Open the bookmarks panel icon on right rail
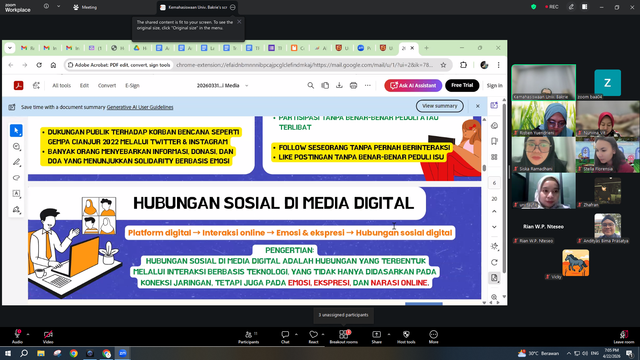This screenshot has width=640, height=360. [x=494, y=141]
